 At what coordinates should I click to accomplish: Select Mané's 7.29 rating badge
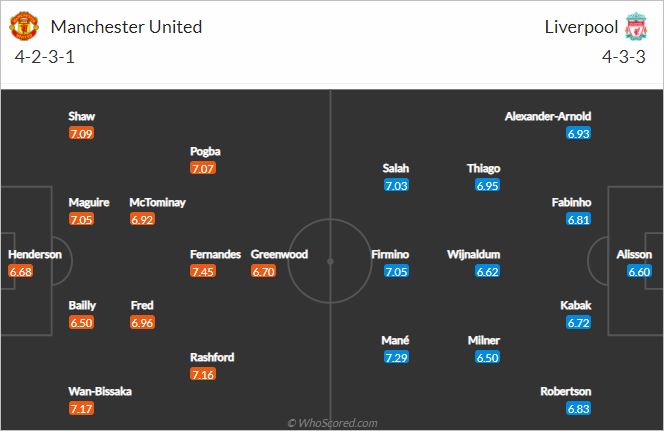coord(396,357)
